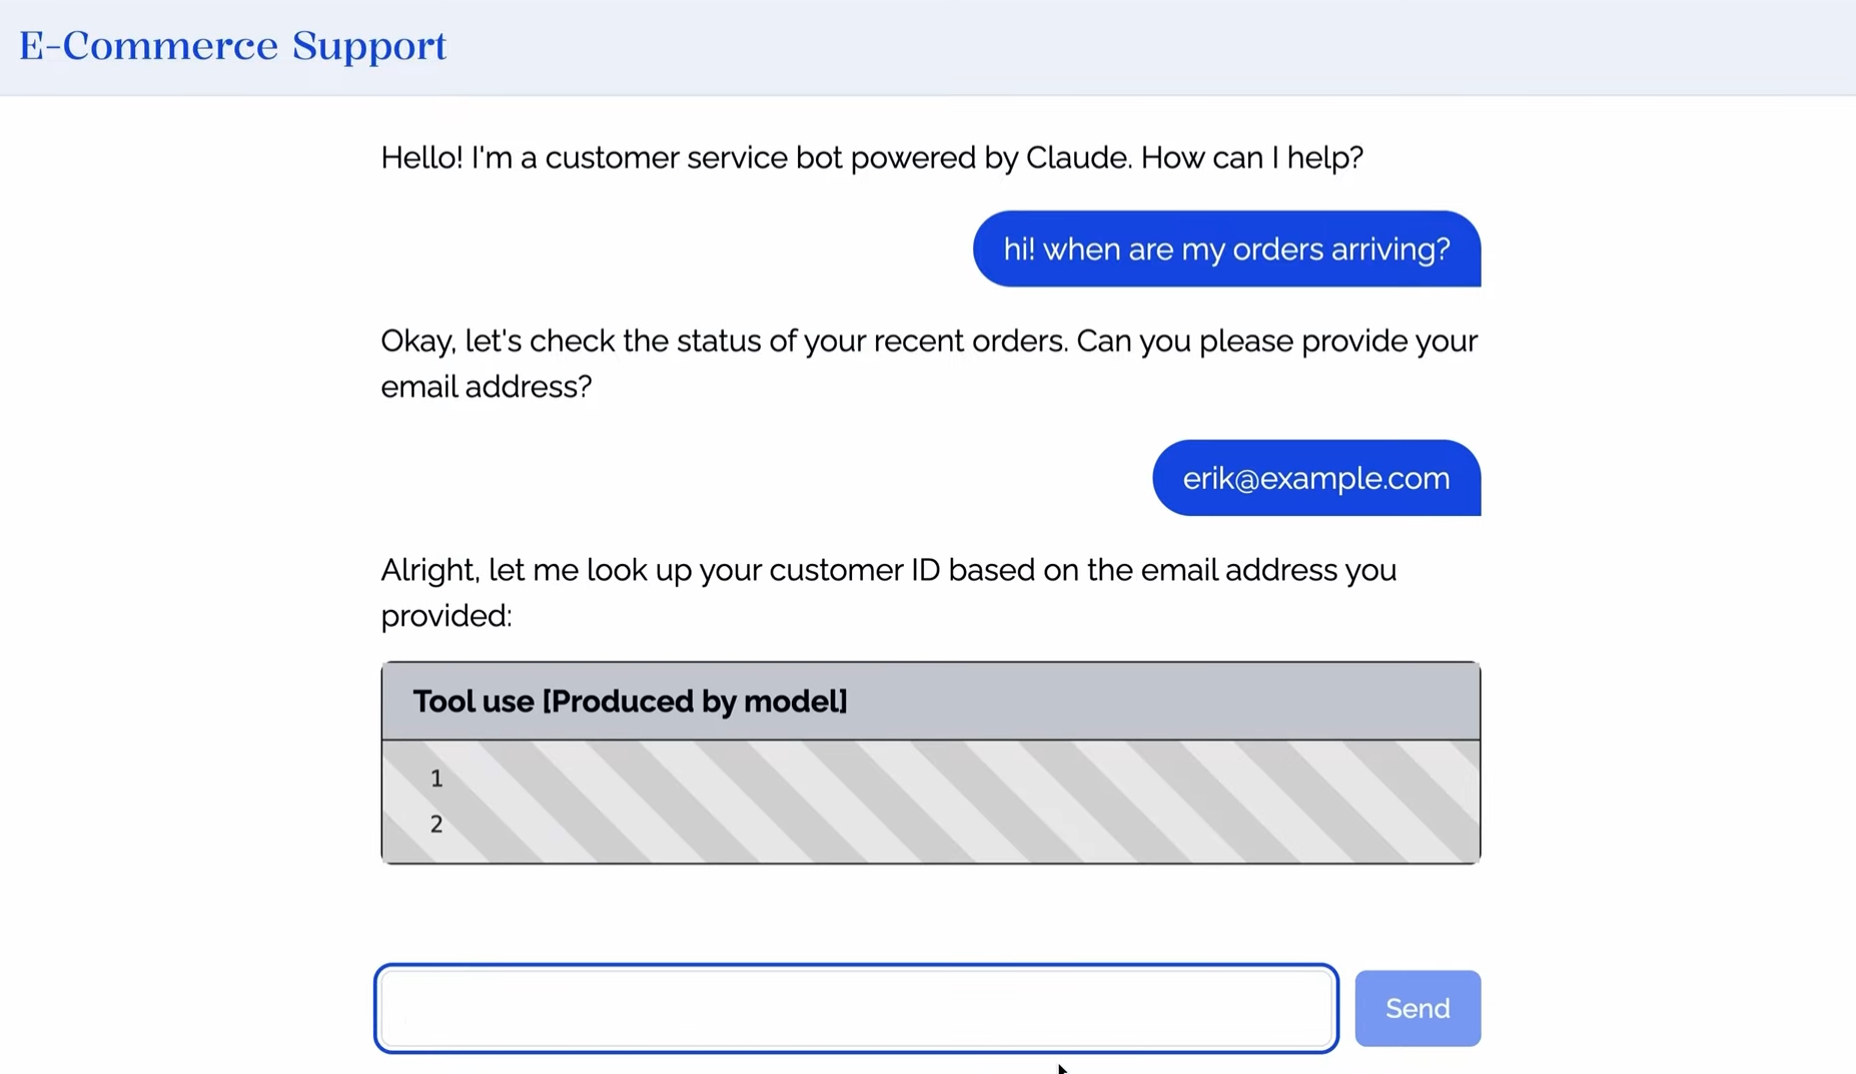Click the Send button
Screen dimensions: 1856x1074
1417,1008
